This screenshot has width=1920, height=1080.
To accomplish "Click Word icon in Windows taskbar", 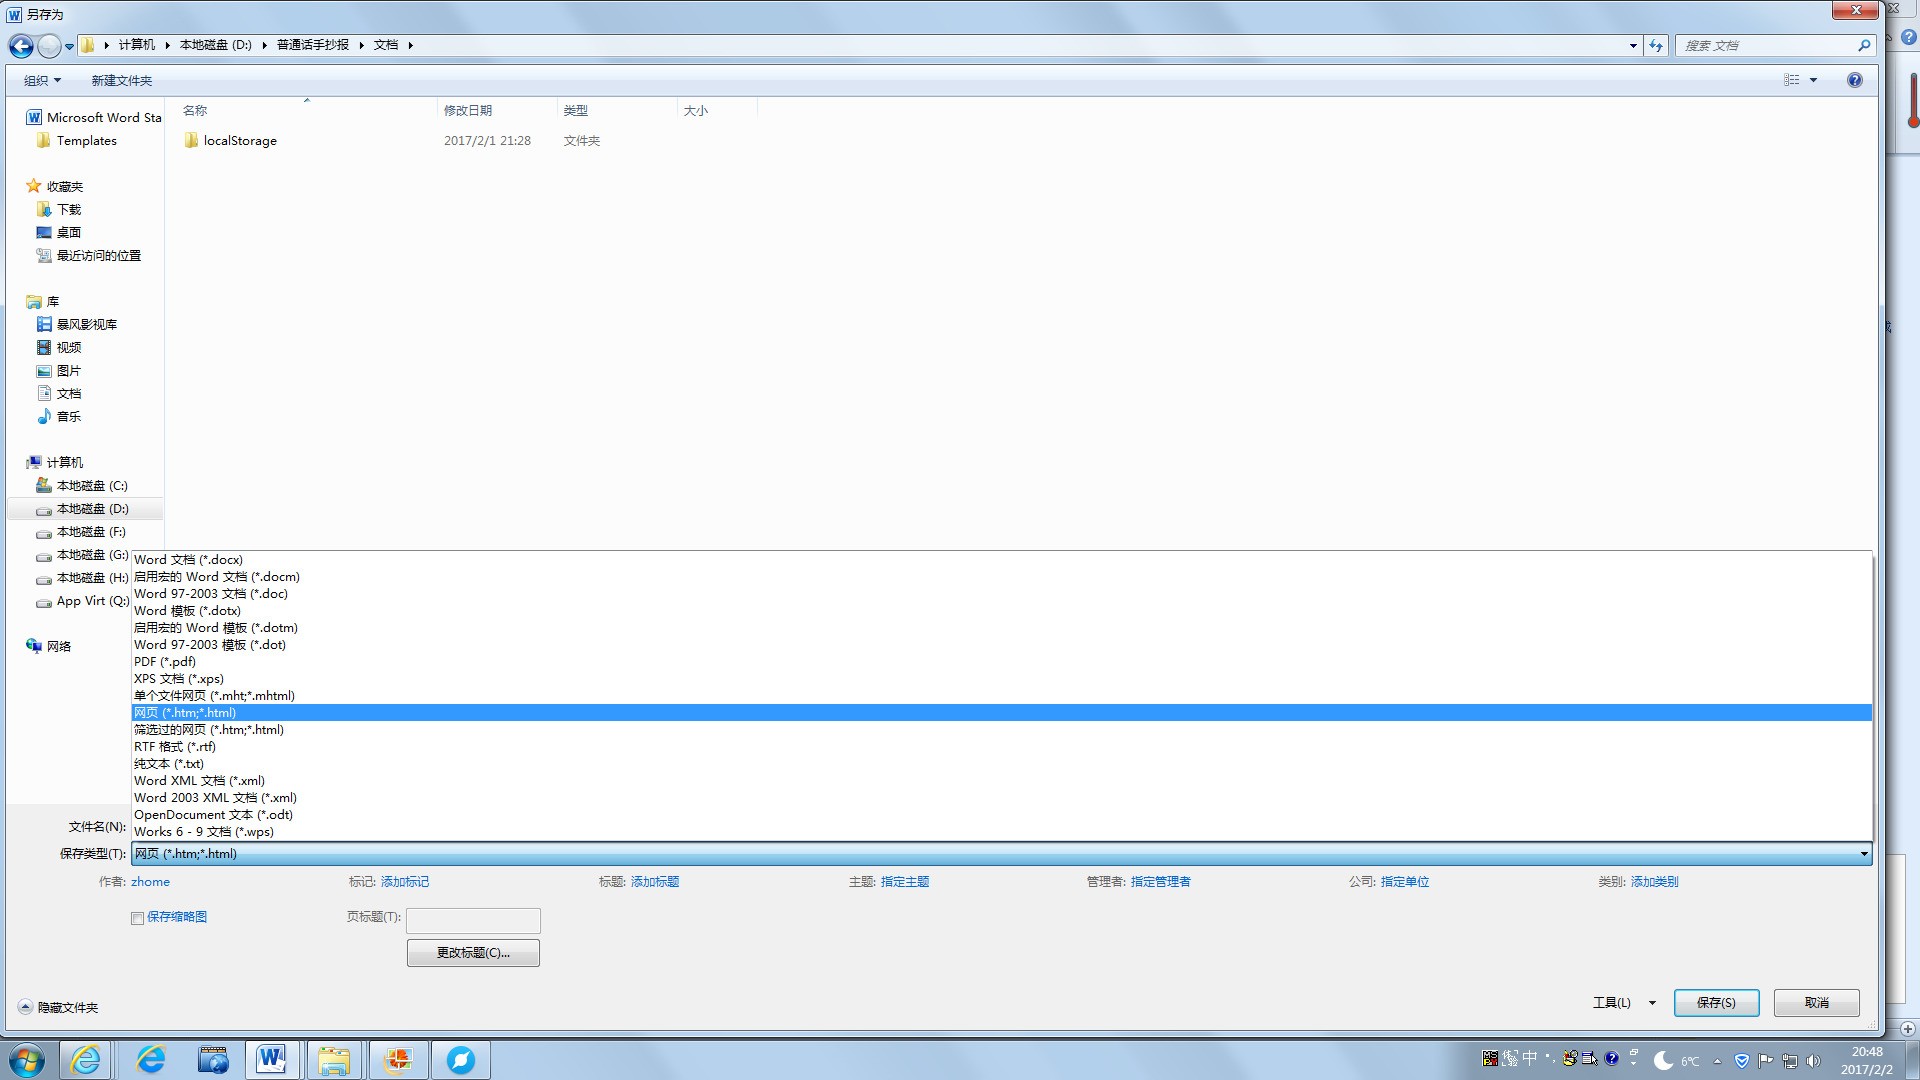I will click(271, 1059).
